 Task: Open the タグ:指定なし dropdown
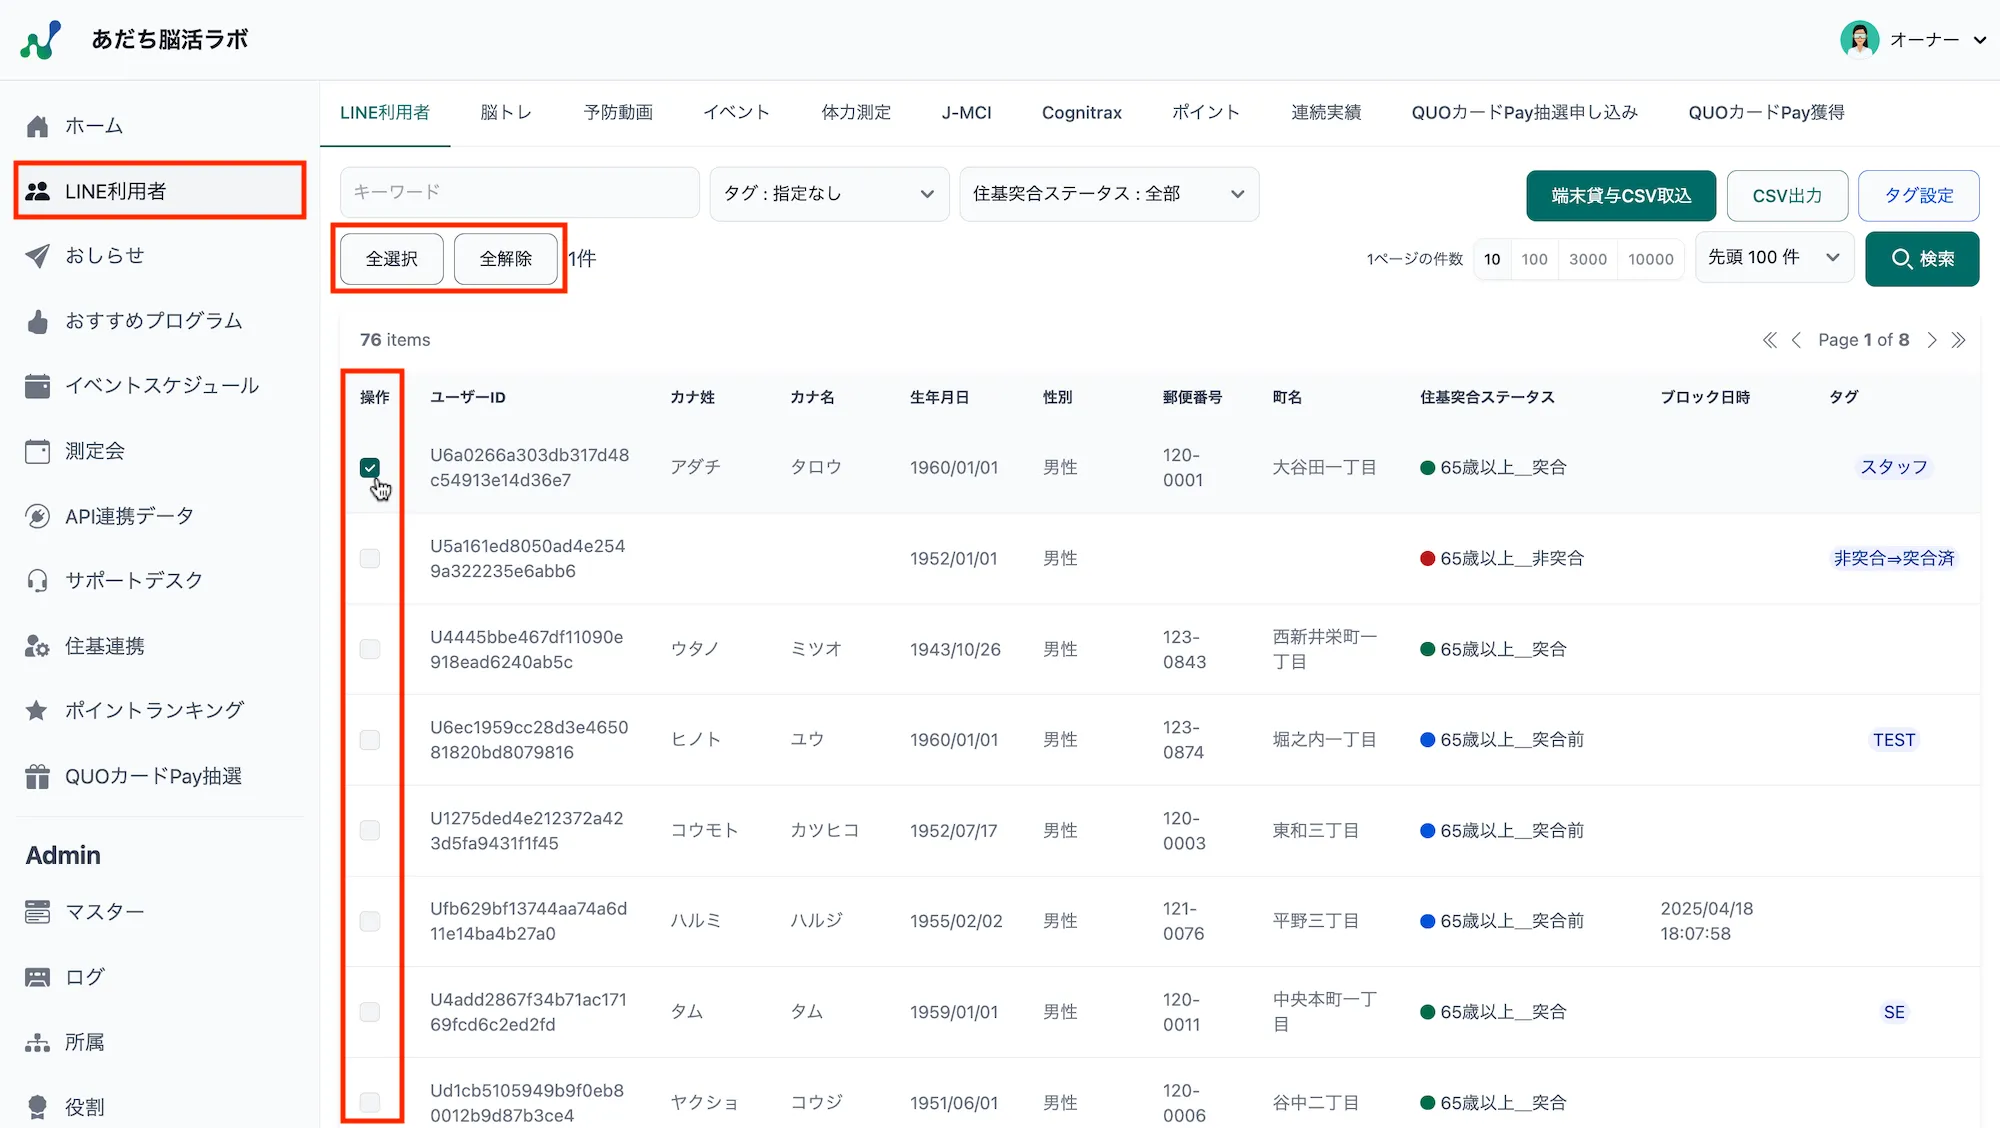(x=828, y=193)
